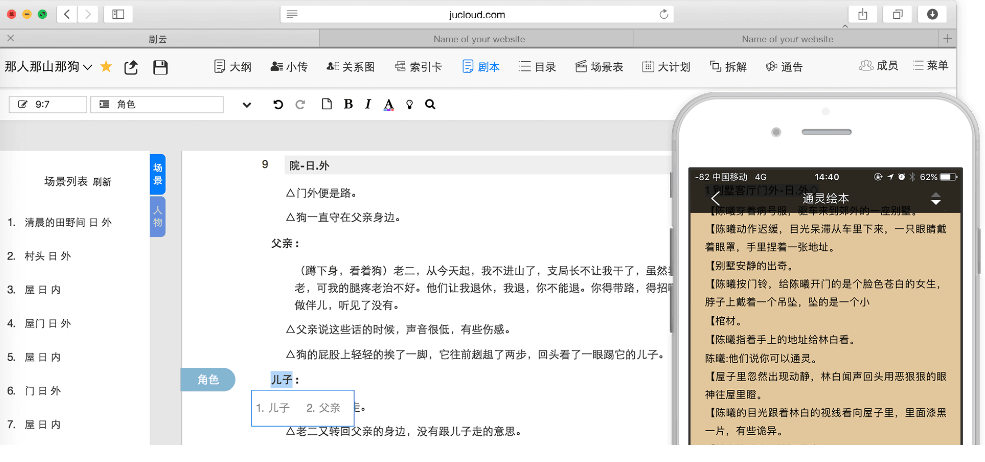The width and height of the screenshot is (985, 462).
Task: Choose 父亲 from the character suggestions
Action: click(x=324, y=407)
